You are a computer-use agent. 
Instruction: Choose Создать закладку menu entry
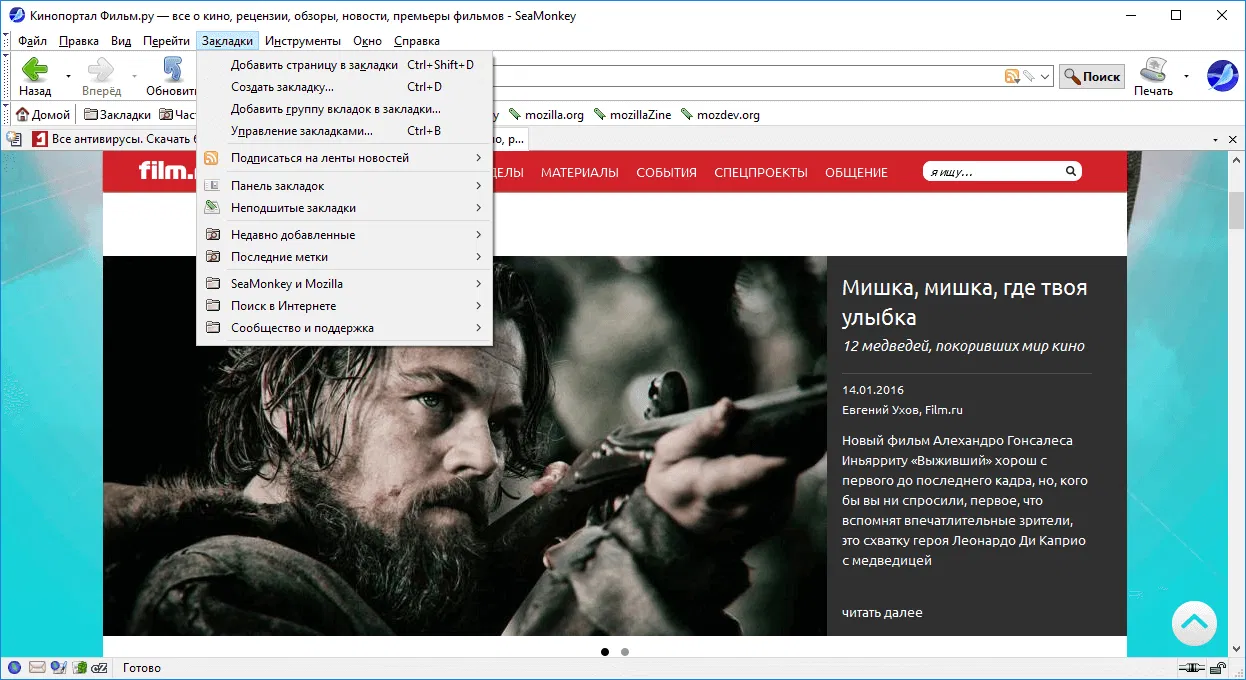(x=344, y=87)
